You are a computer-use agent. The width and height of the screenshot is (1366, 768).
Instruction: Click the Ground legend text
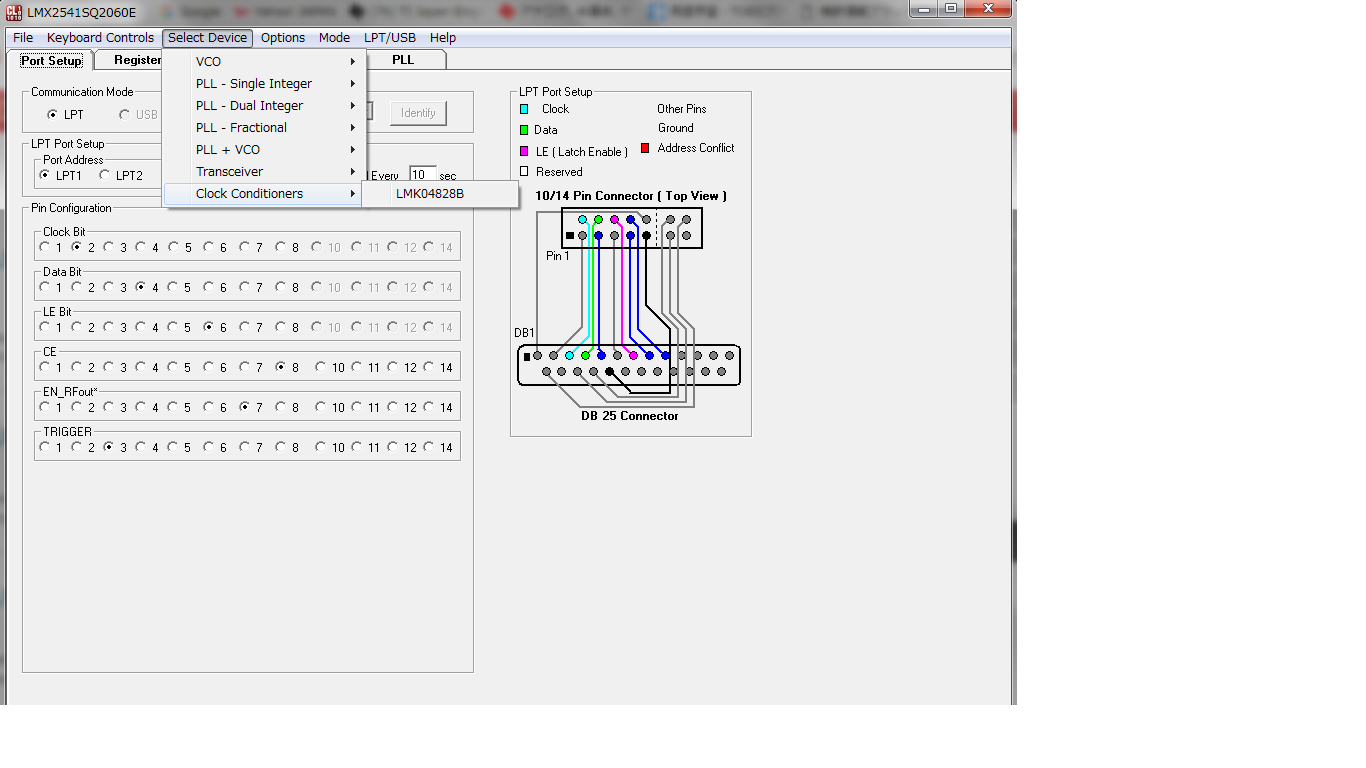coord(676,128)
